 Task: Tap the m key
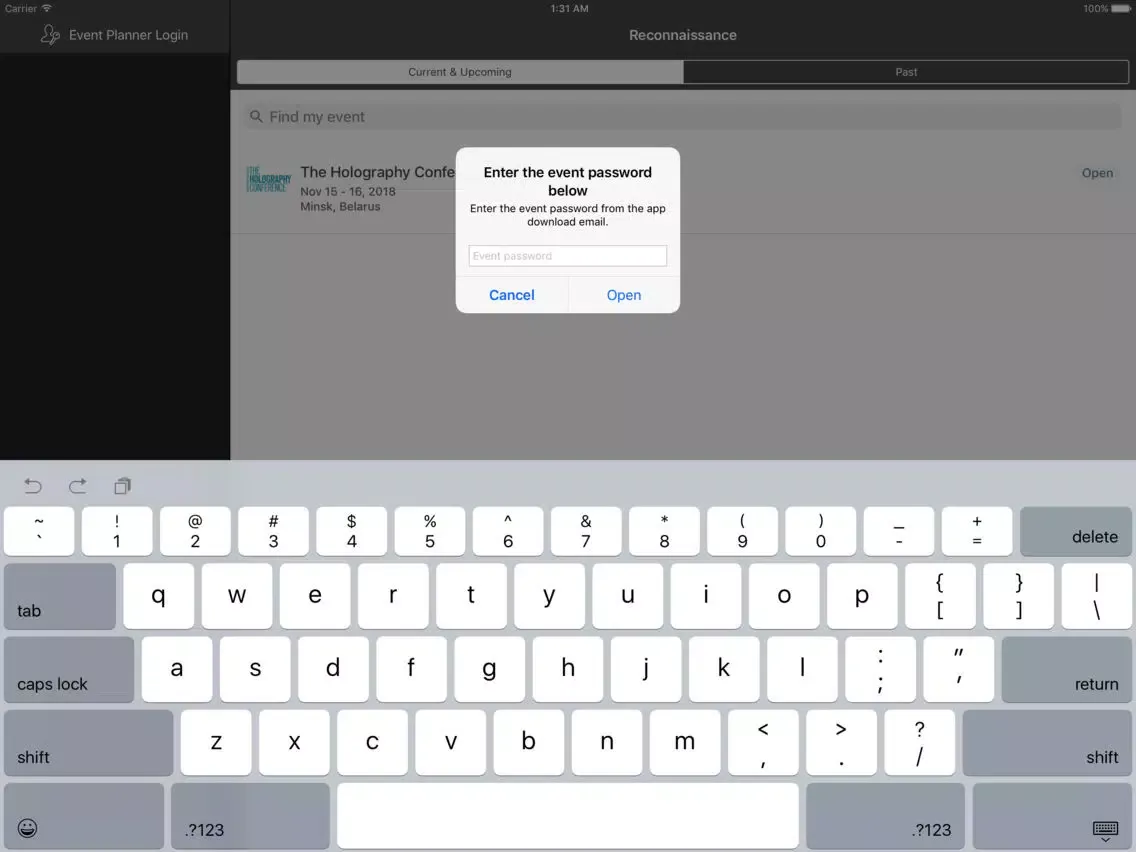[685, 743]
